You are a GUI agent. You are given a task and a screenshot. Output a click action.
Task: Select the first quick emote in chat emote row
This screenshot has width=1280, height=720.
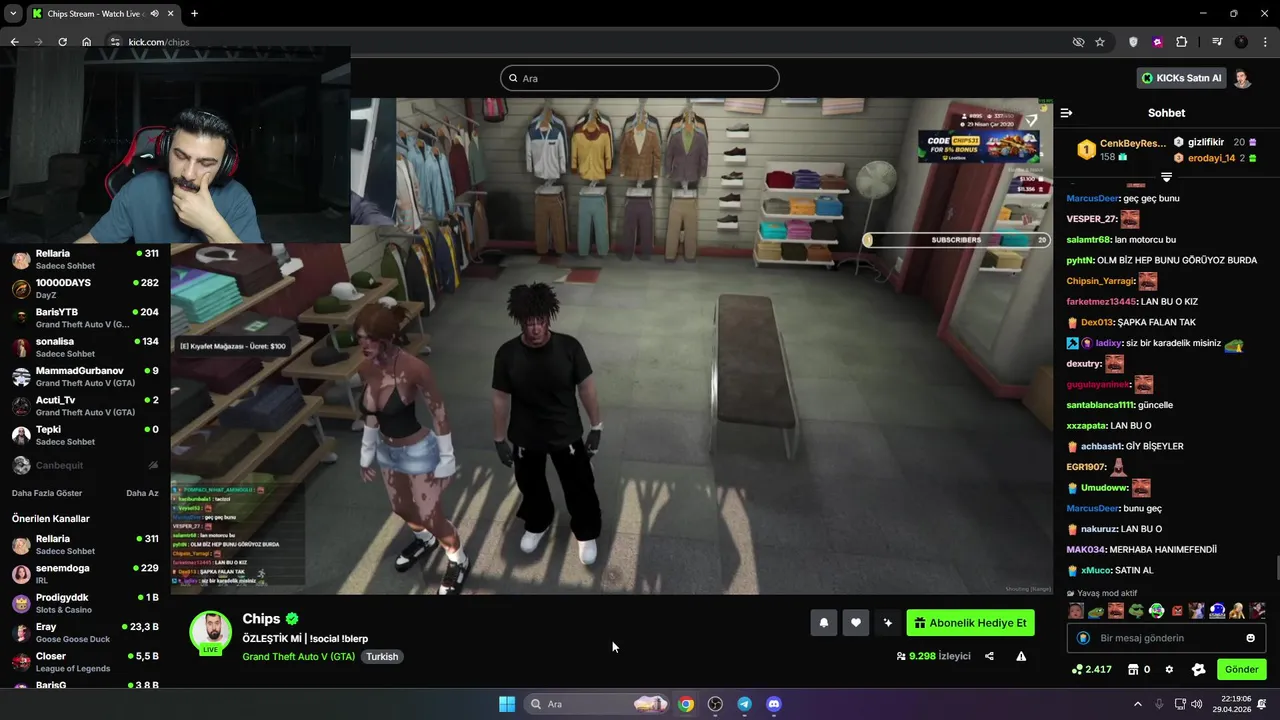1075,610
